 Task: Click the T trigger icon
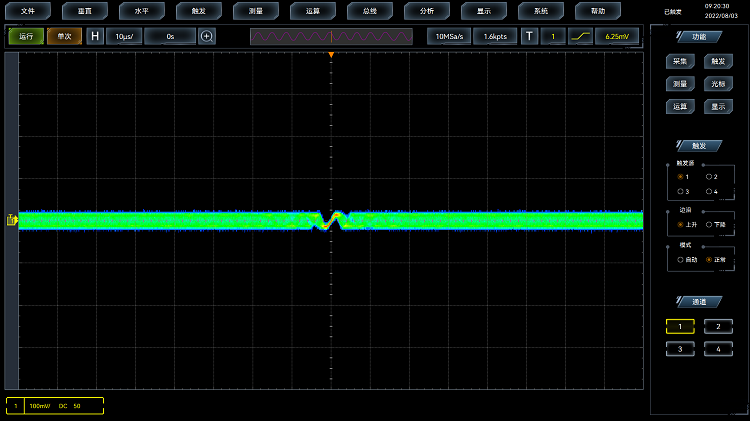(x=530, y=36)
